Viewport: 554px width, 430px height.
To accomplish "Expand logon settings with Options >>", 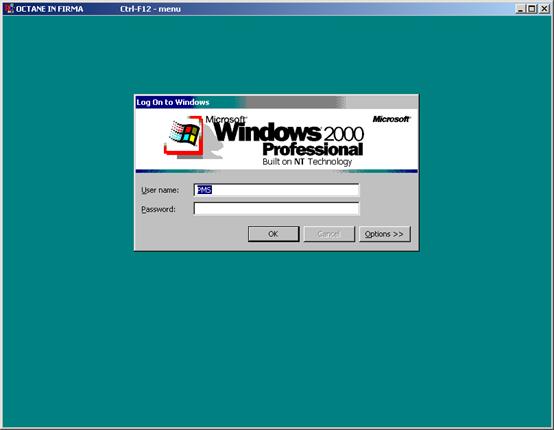I will point(385,234).
